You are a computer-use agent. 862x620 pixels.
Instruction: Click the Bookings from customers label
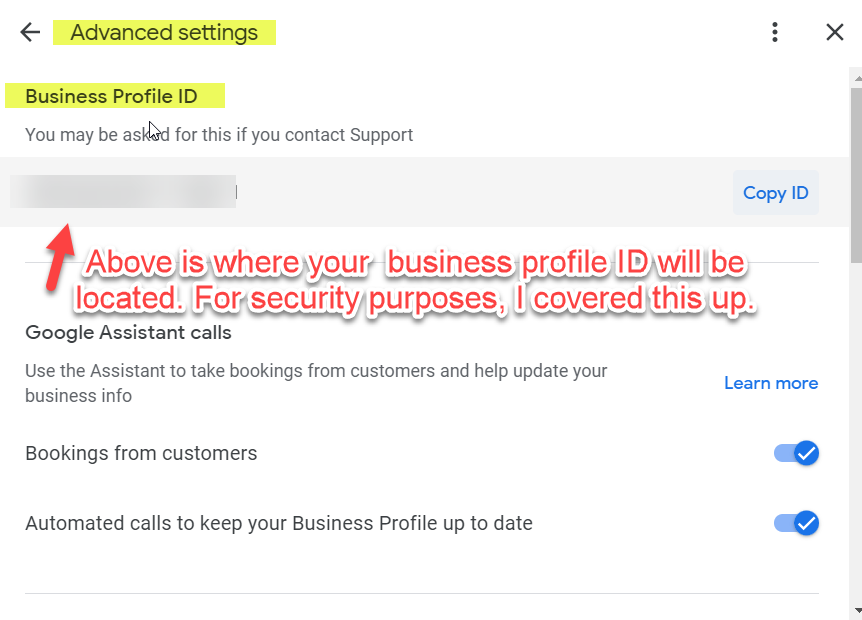click(x=141, y=453)
